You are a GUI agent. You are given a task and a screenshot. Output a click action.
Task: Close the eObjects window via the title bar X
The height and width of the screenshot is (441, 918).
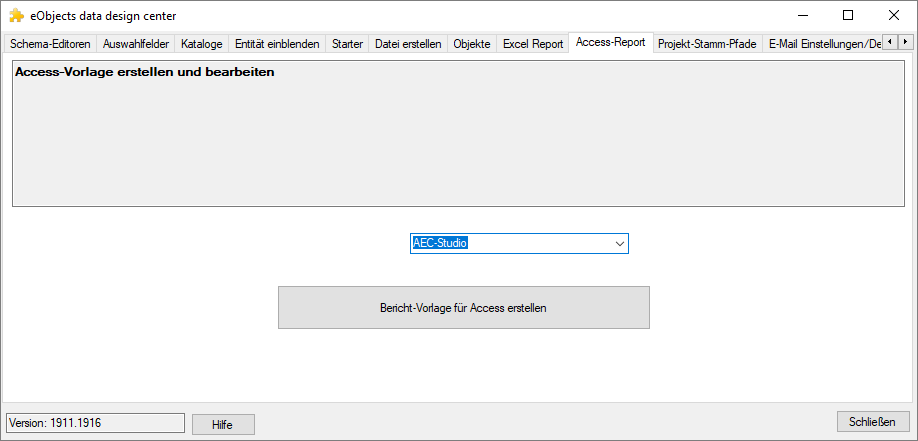click(x=893, y=16)
